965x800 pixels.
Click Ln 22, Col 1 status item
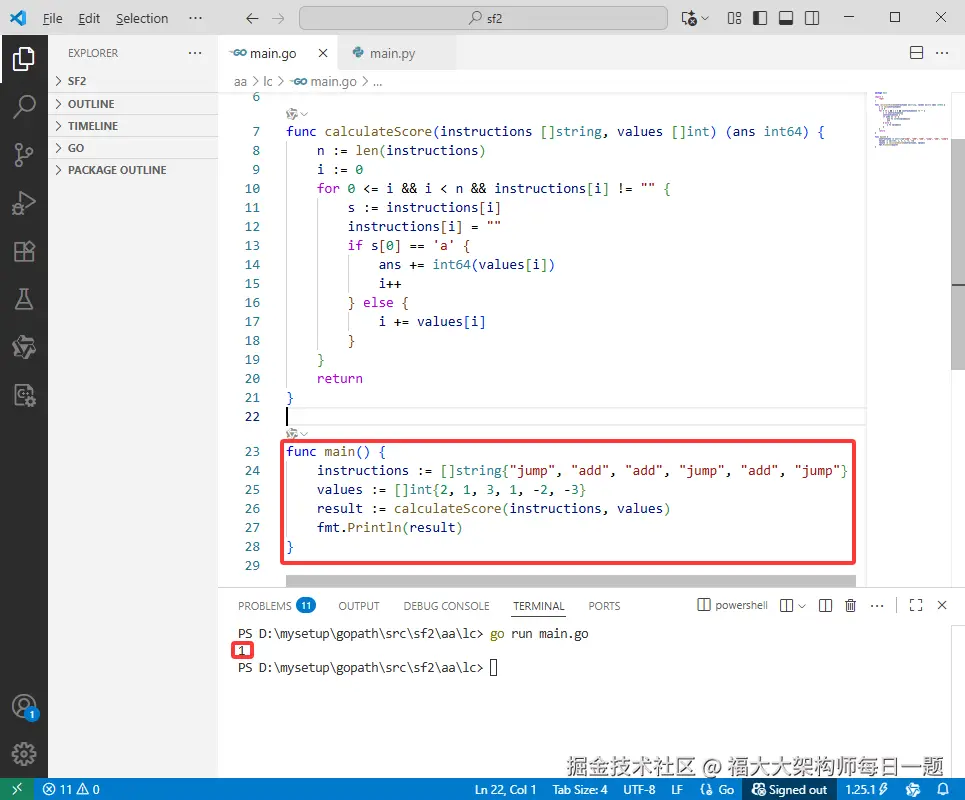point(505,790)
